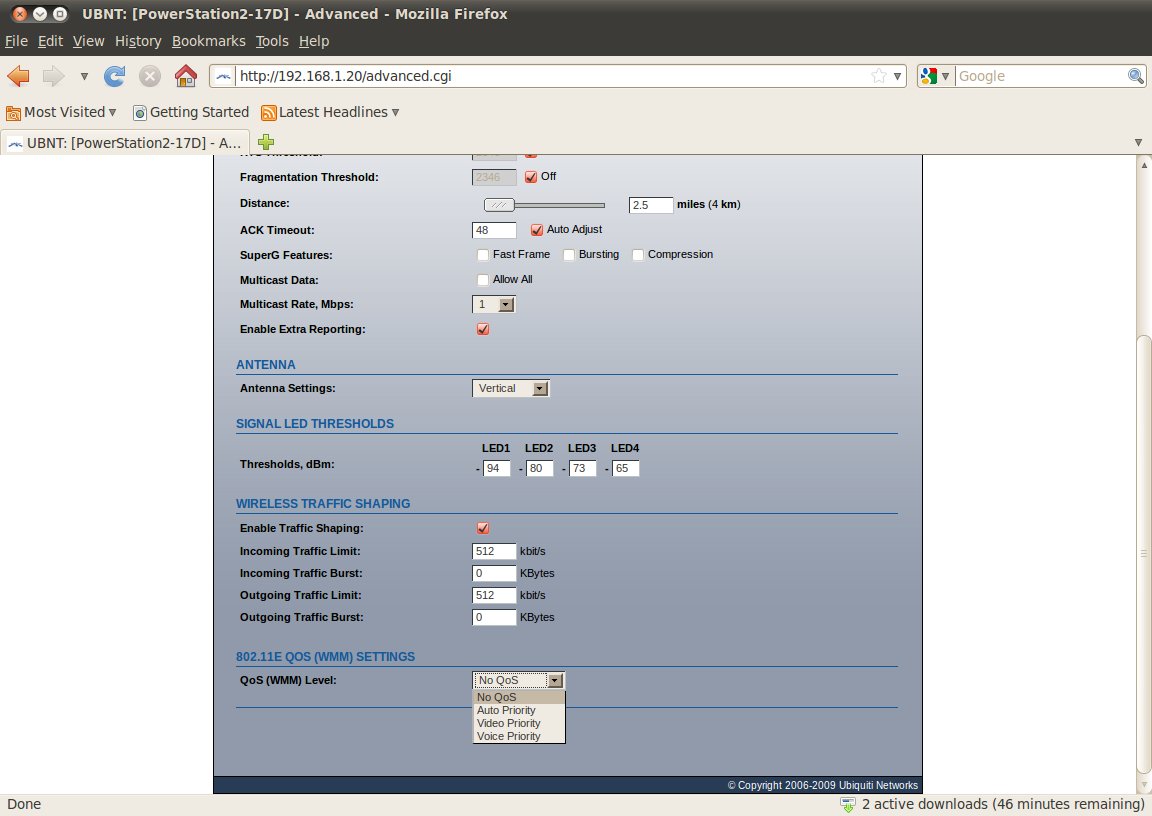1152x816 pixels.
Task: List all tabs dropdown arrow
Action: pos(1138,142)
